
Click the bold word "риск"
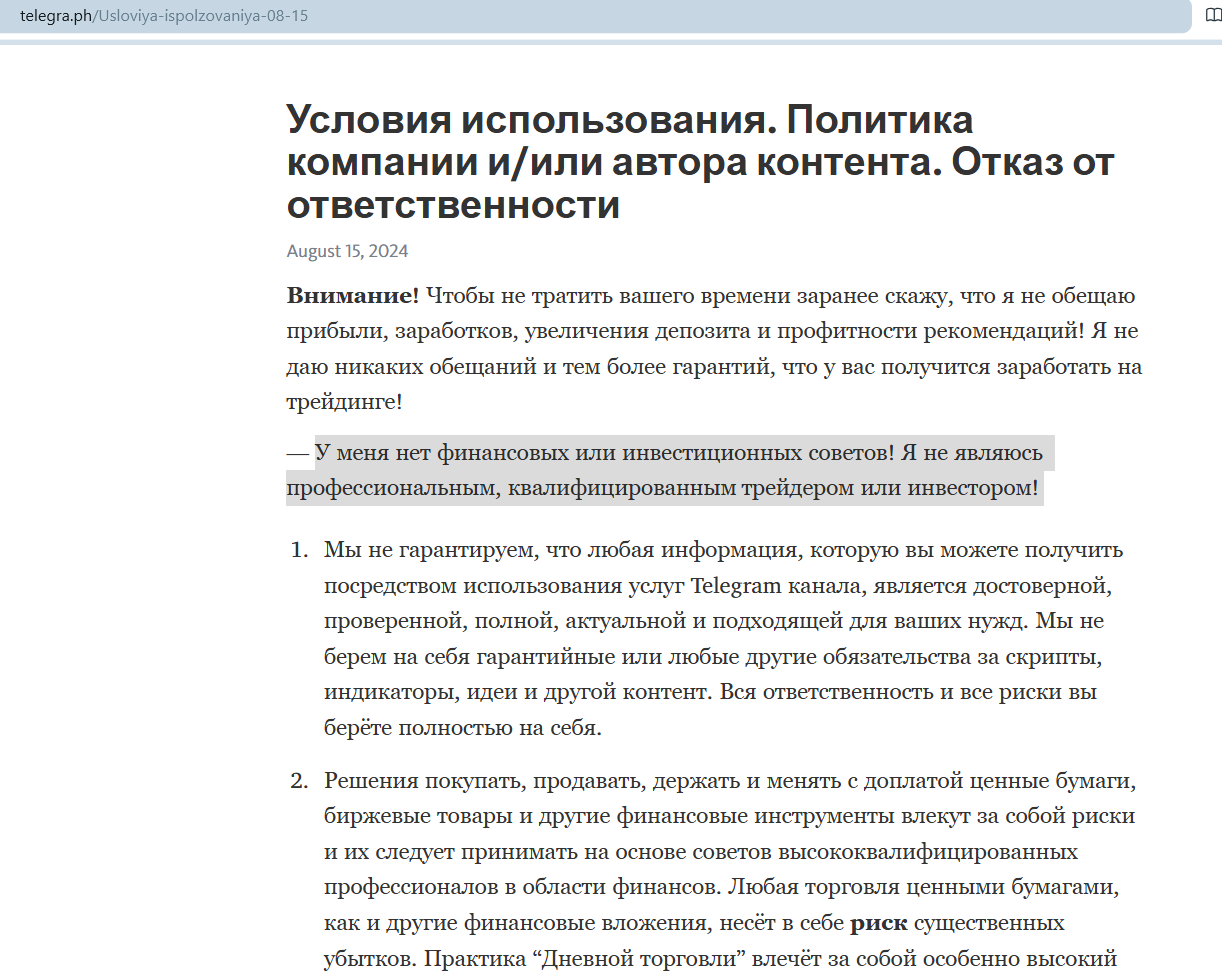879,922
